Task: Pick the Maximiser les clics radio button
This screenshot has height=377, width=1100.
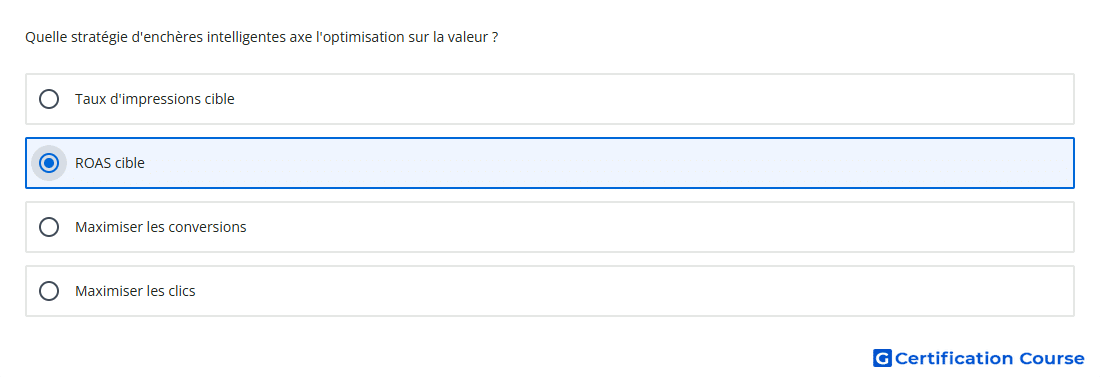Action: (x=49, y=291)
